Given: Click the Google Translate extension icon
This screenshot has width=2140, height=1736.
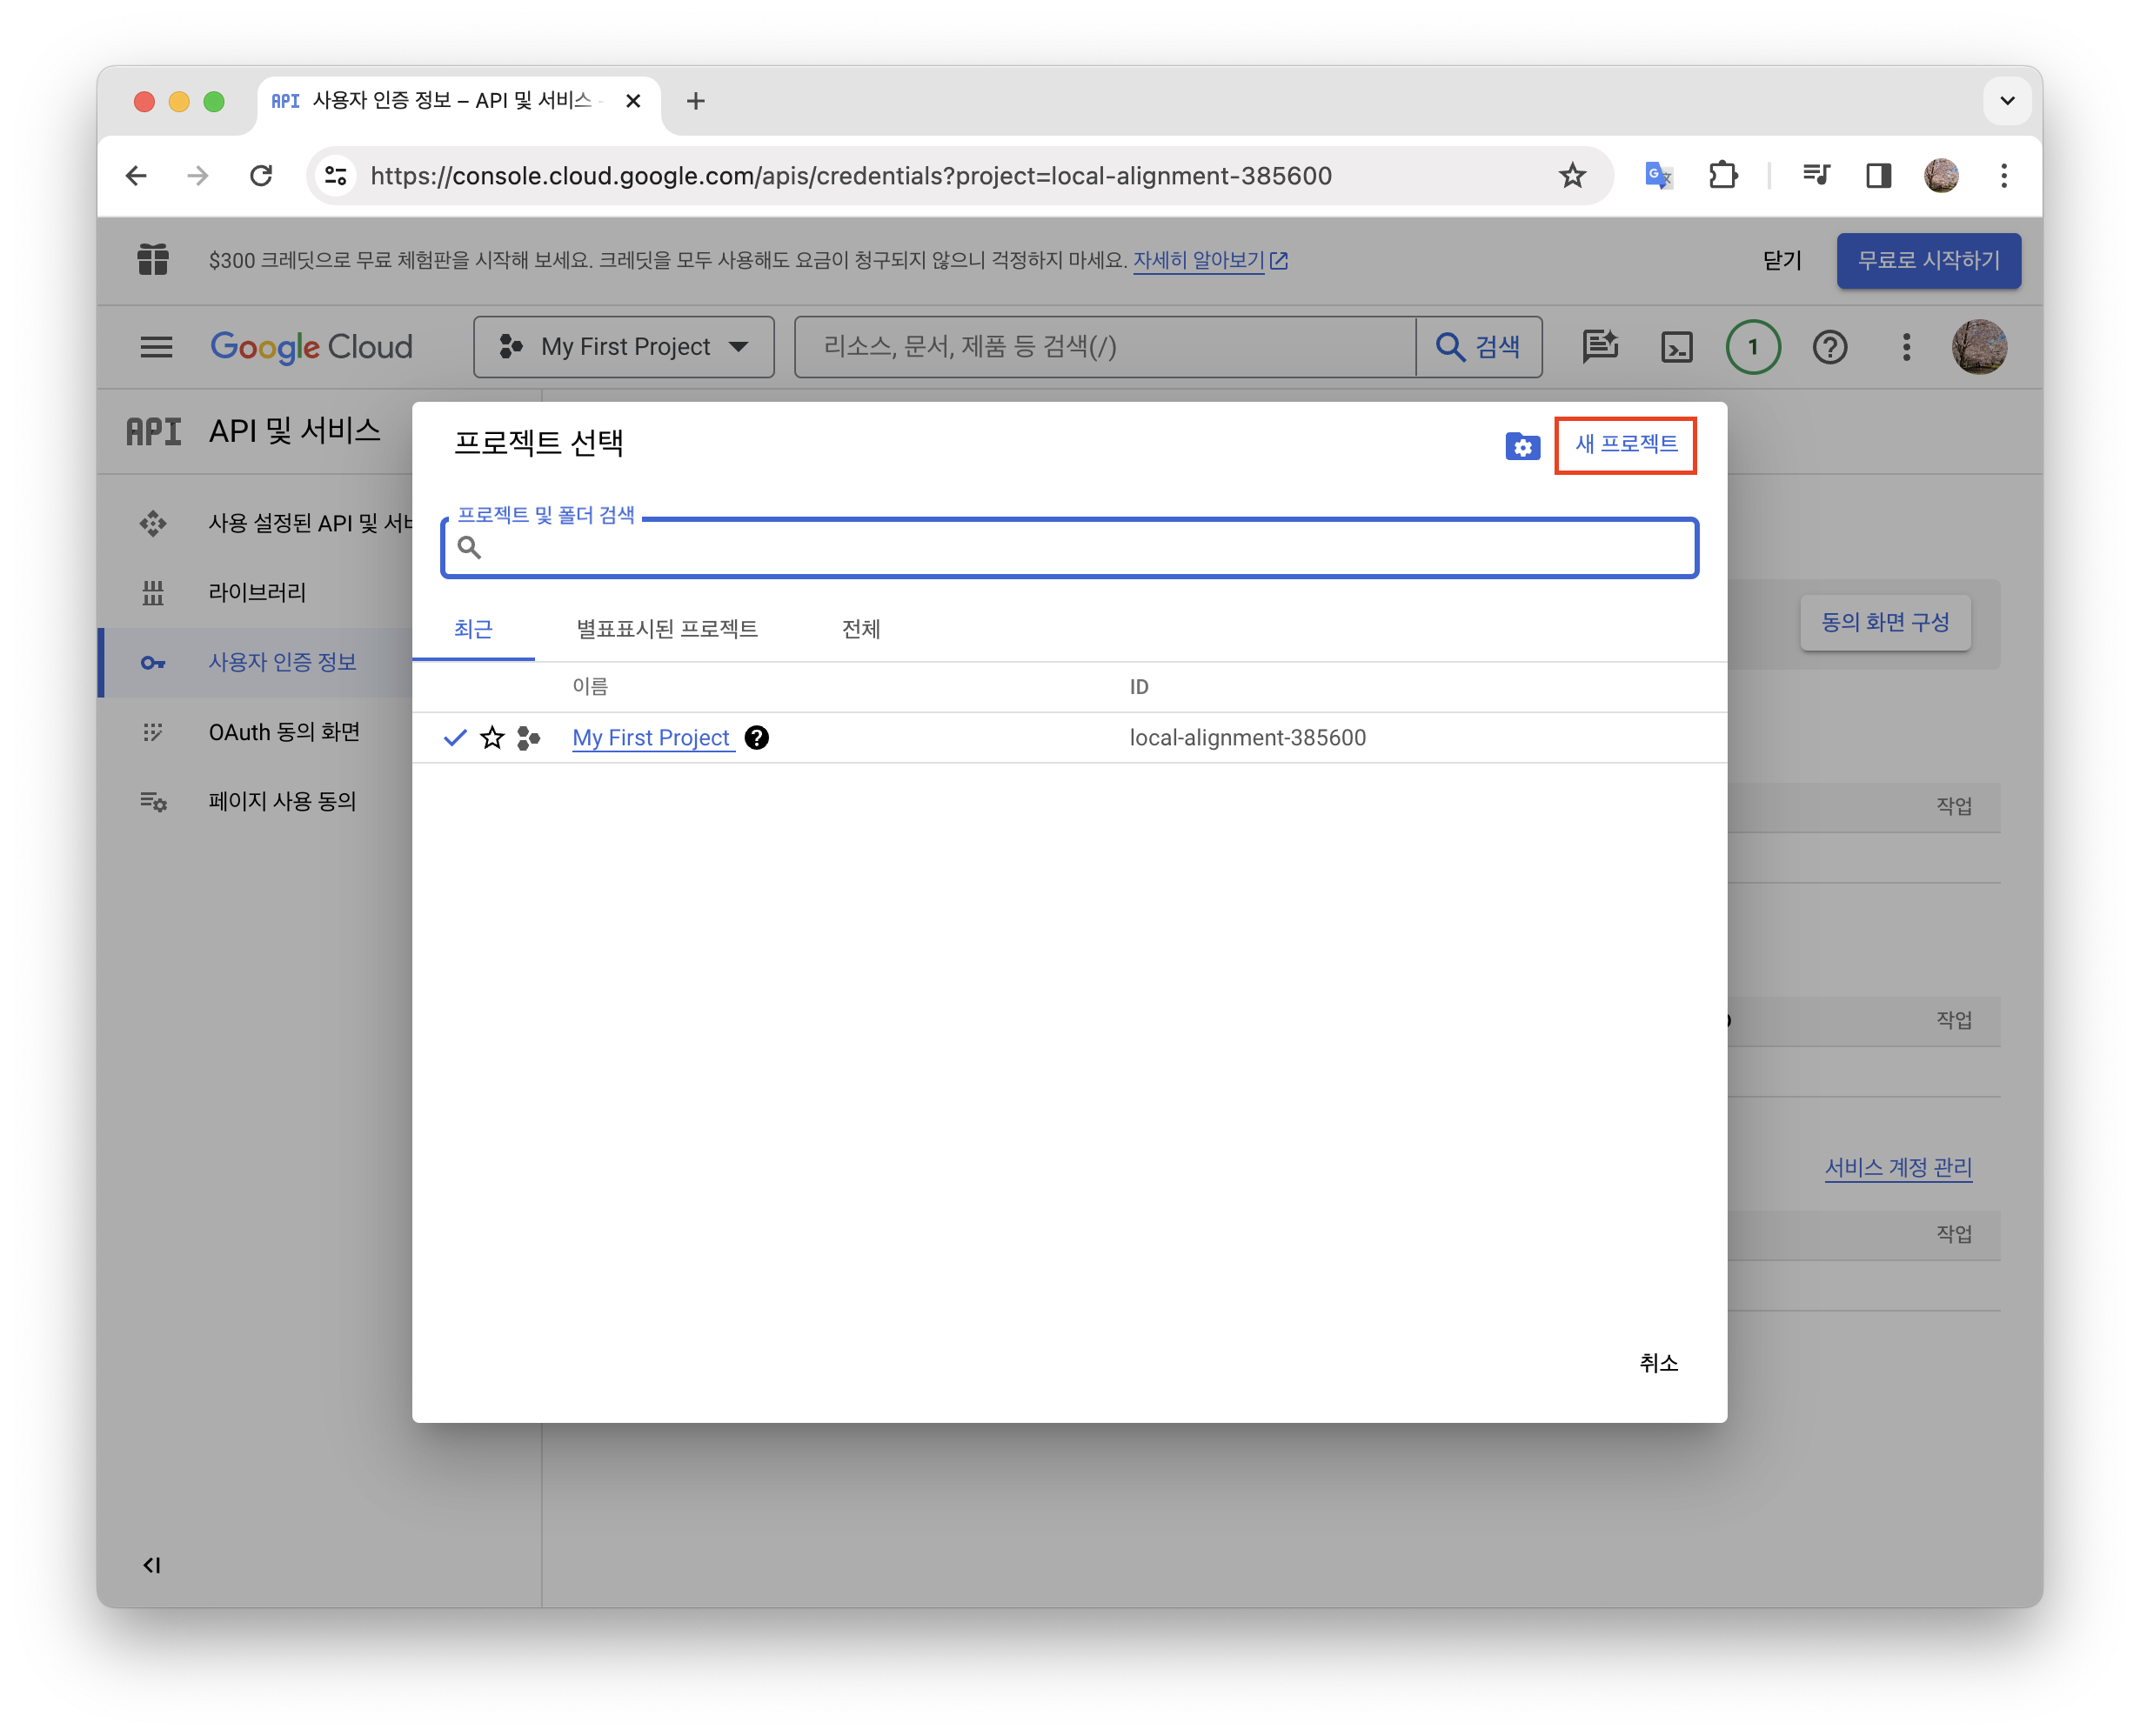Looking at the screenshot, I should (1658, 176).
